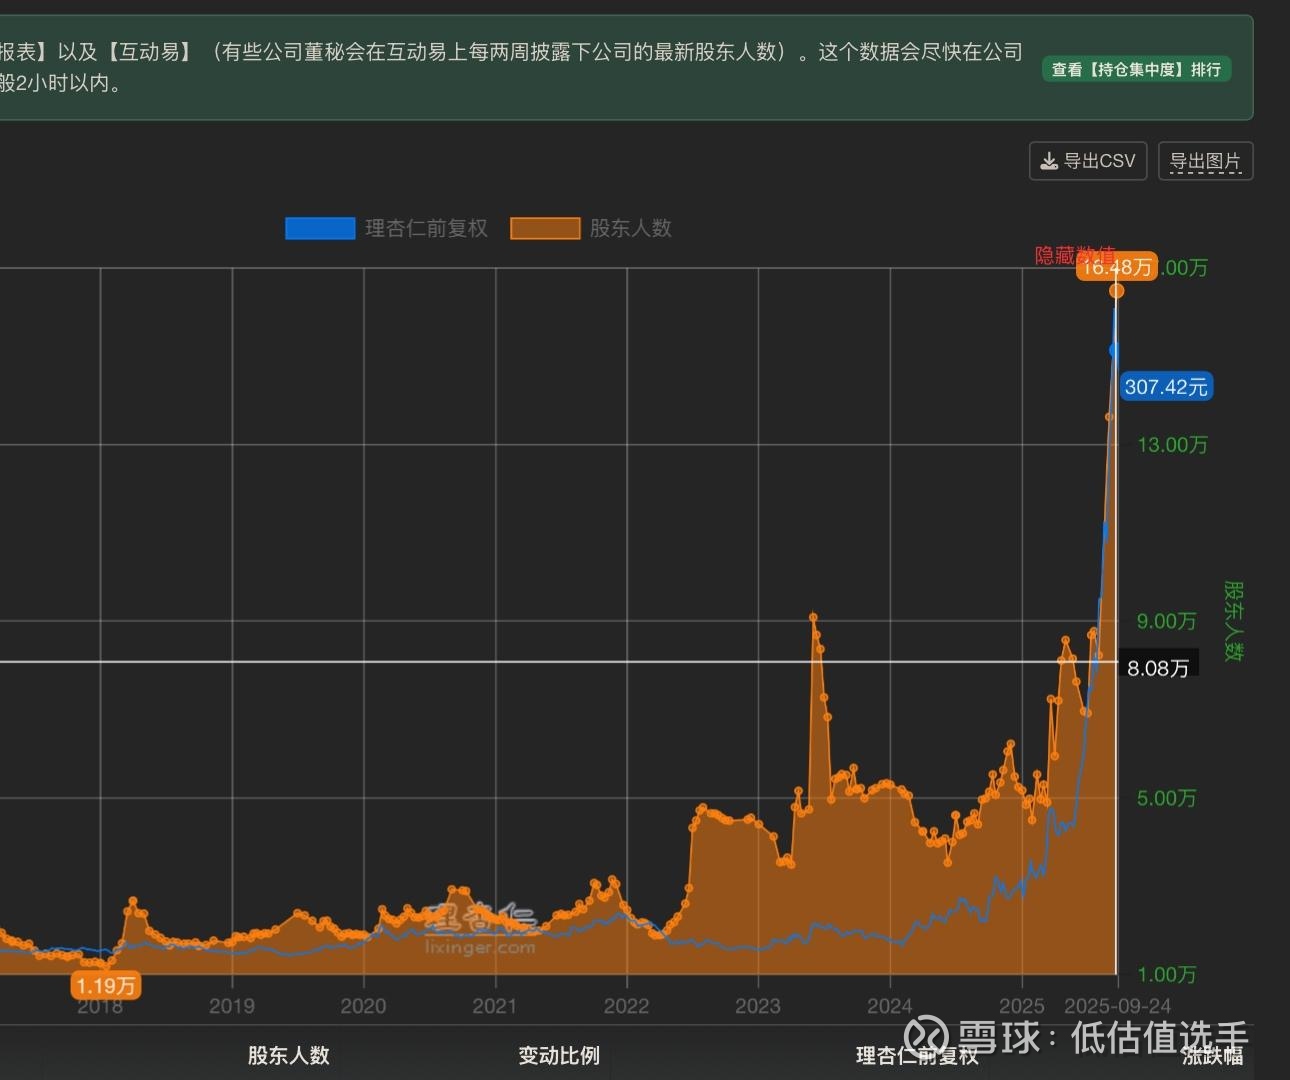Select the orange data point at the chart peak

click(1117, 291)
